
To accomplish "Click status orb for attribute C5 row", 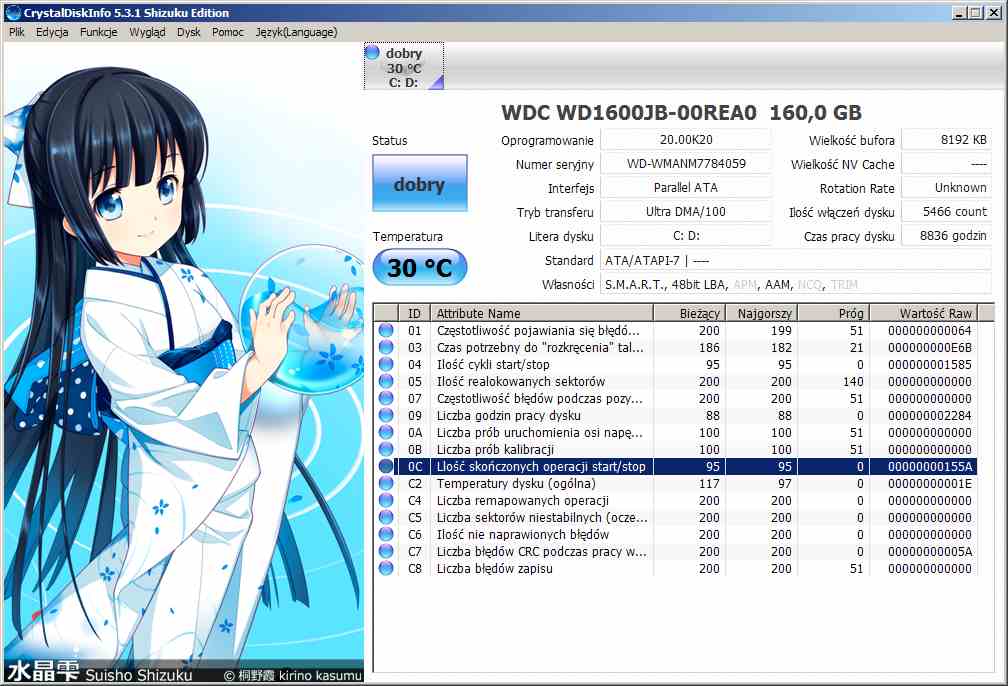I will click(386, 518).
